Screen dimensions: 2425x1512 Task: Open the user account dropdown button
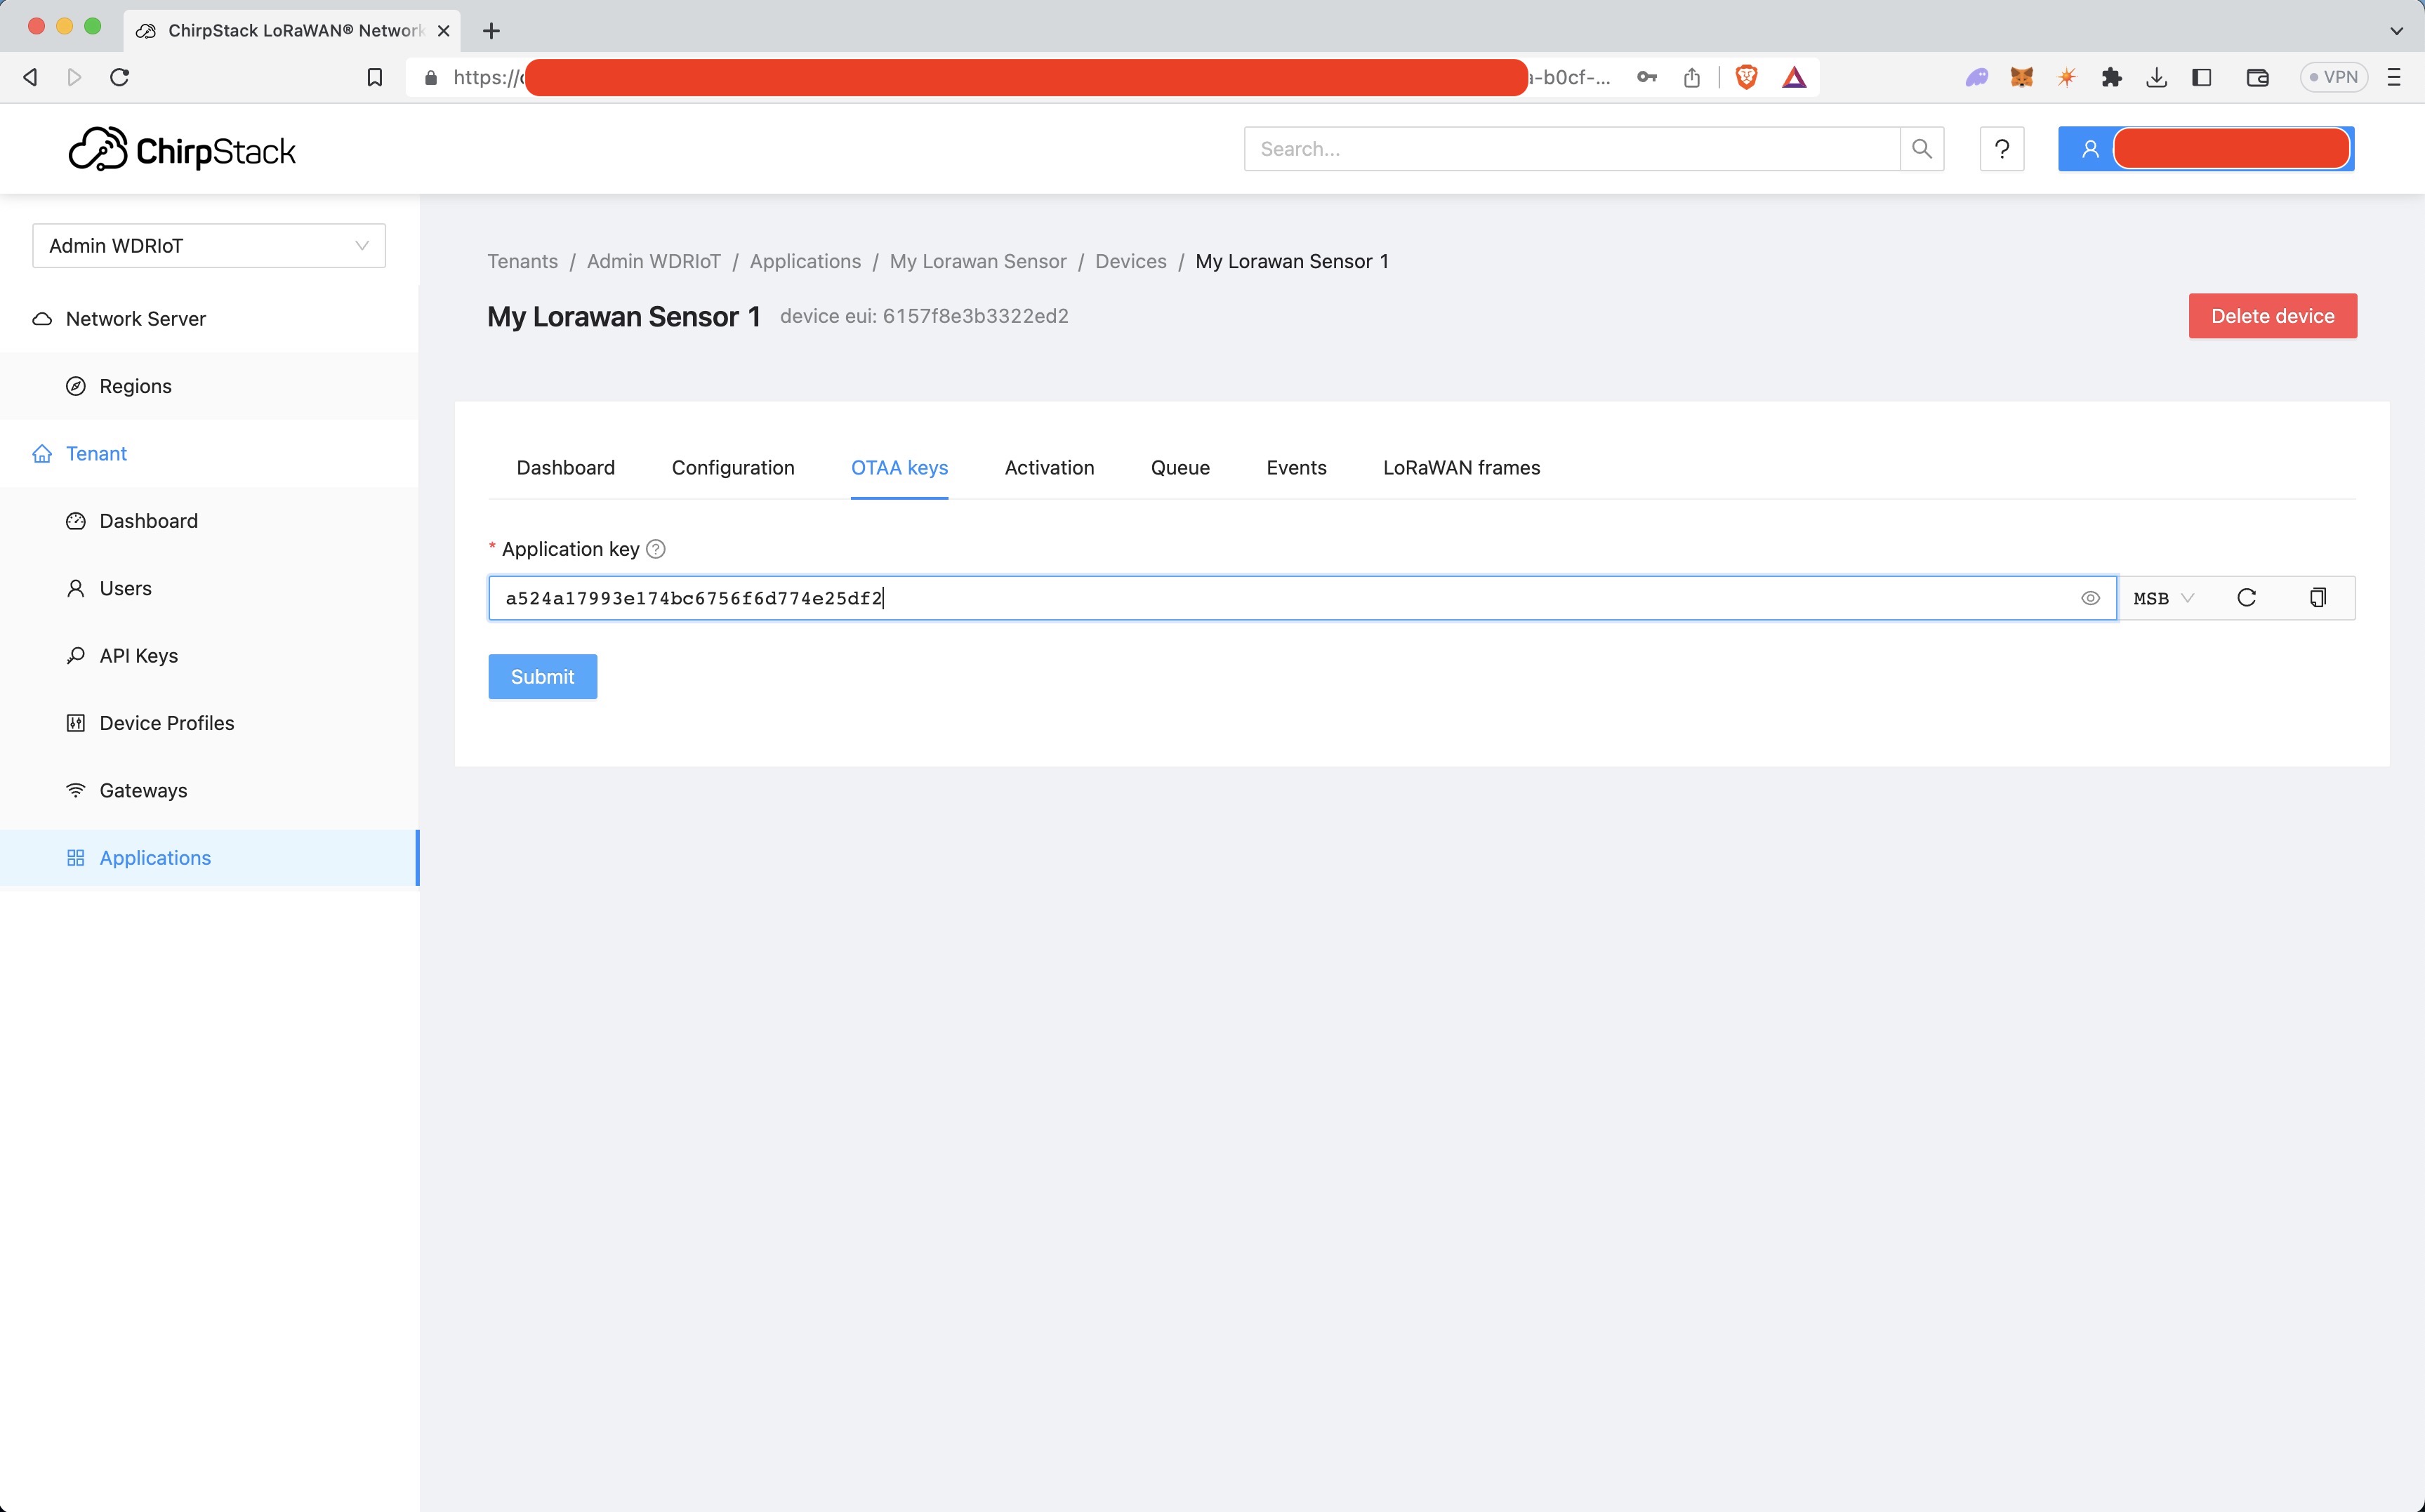2205,149
